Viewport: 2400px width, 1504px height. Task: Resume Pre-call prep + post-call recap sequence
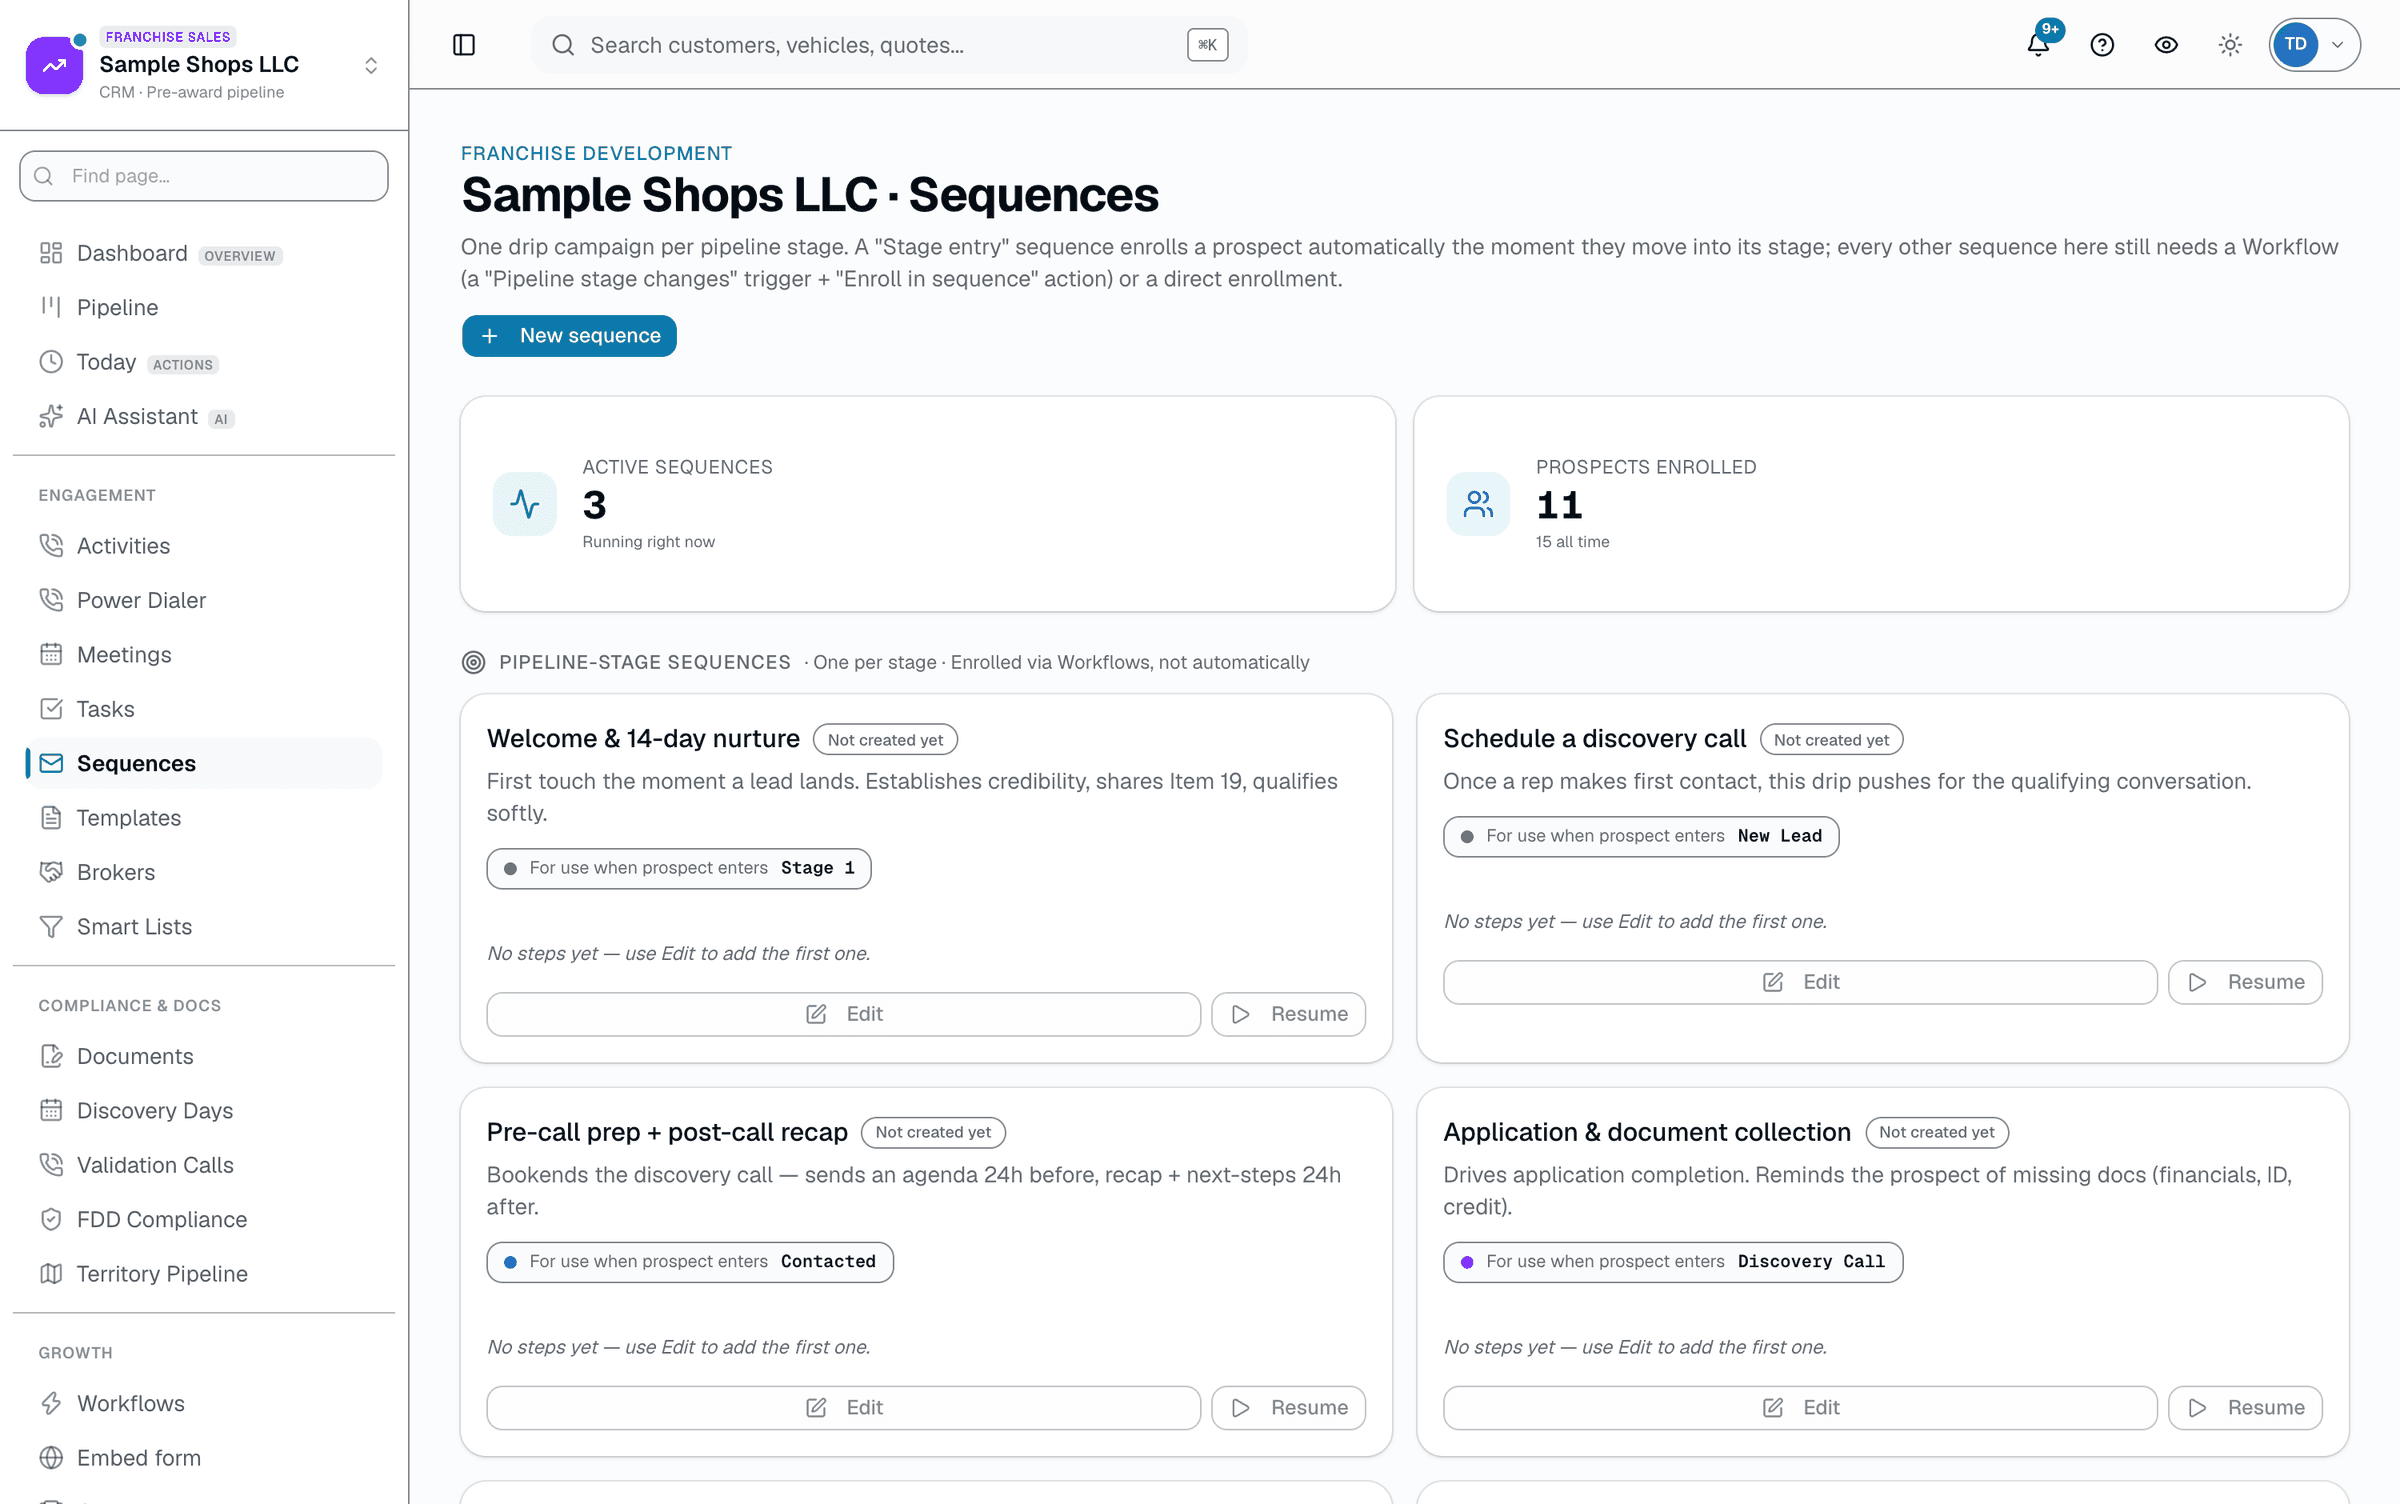[1289, 1408]
